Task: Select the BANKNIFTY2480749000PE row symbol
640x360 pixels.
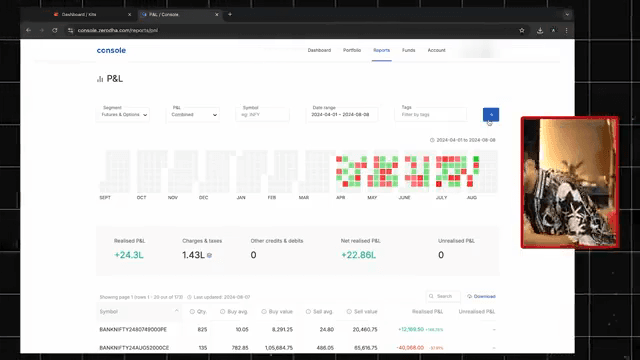Action: (133, 329)
